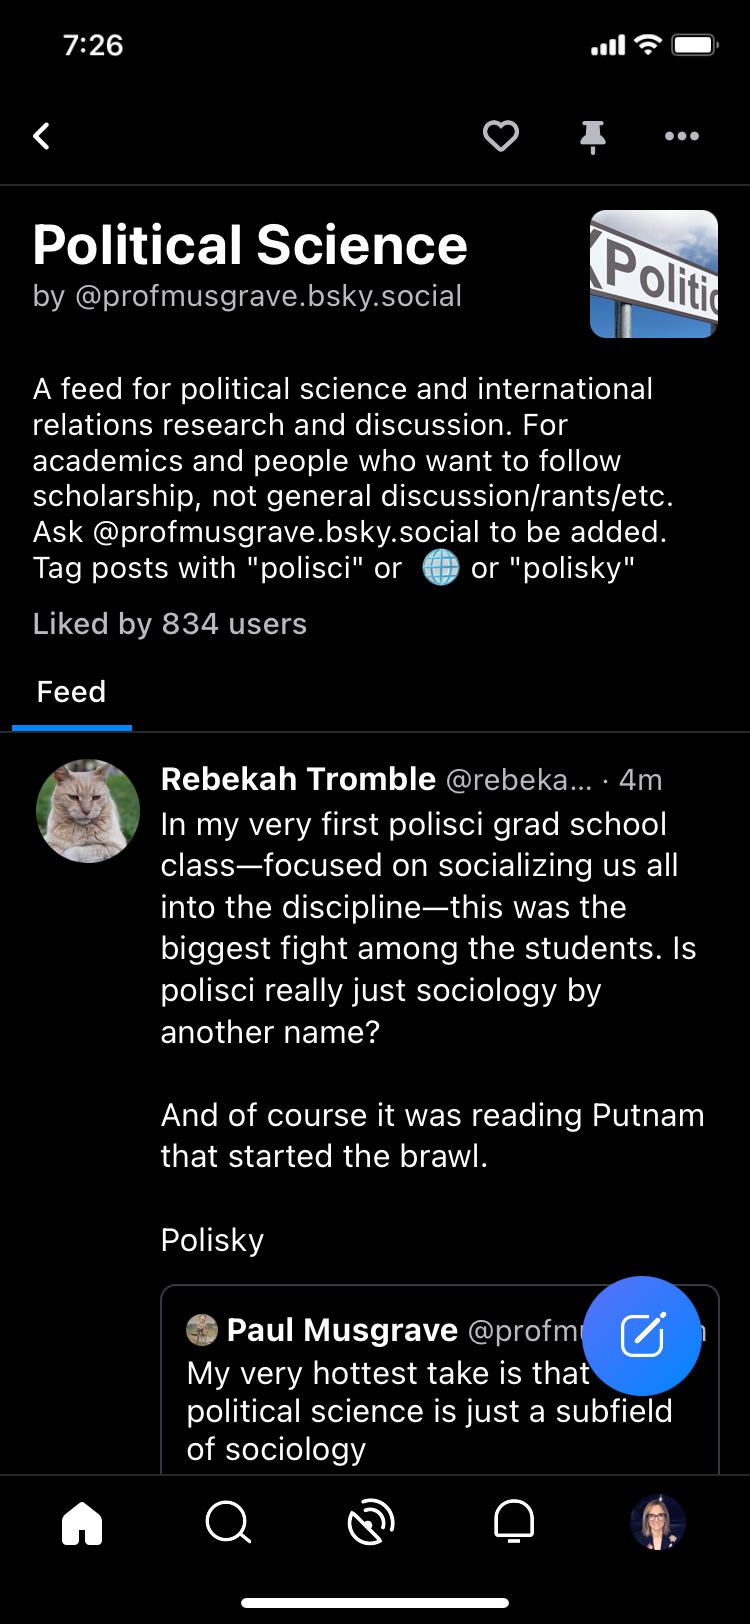Open Rebekah Tromble's cat avatar
750x1624 pixels.
pos(88,811)
